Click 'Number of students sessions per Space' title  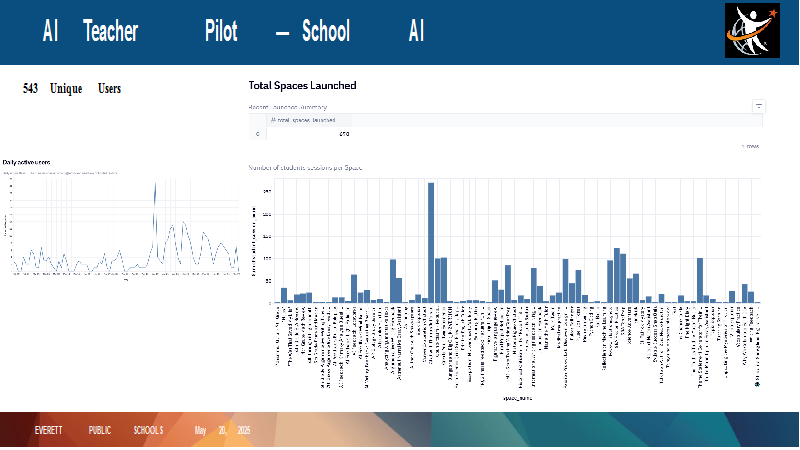305,167
